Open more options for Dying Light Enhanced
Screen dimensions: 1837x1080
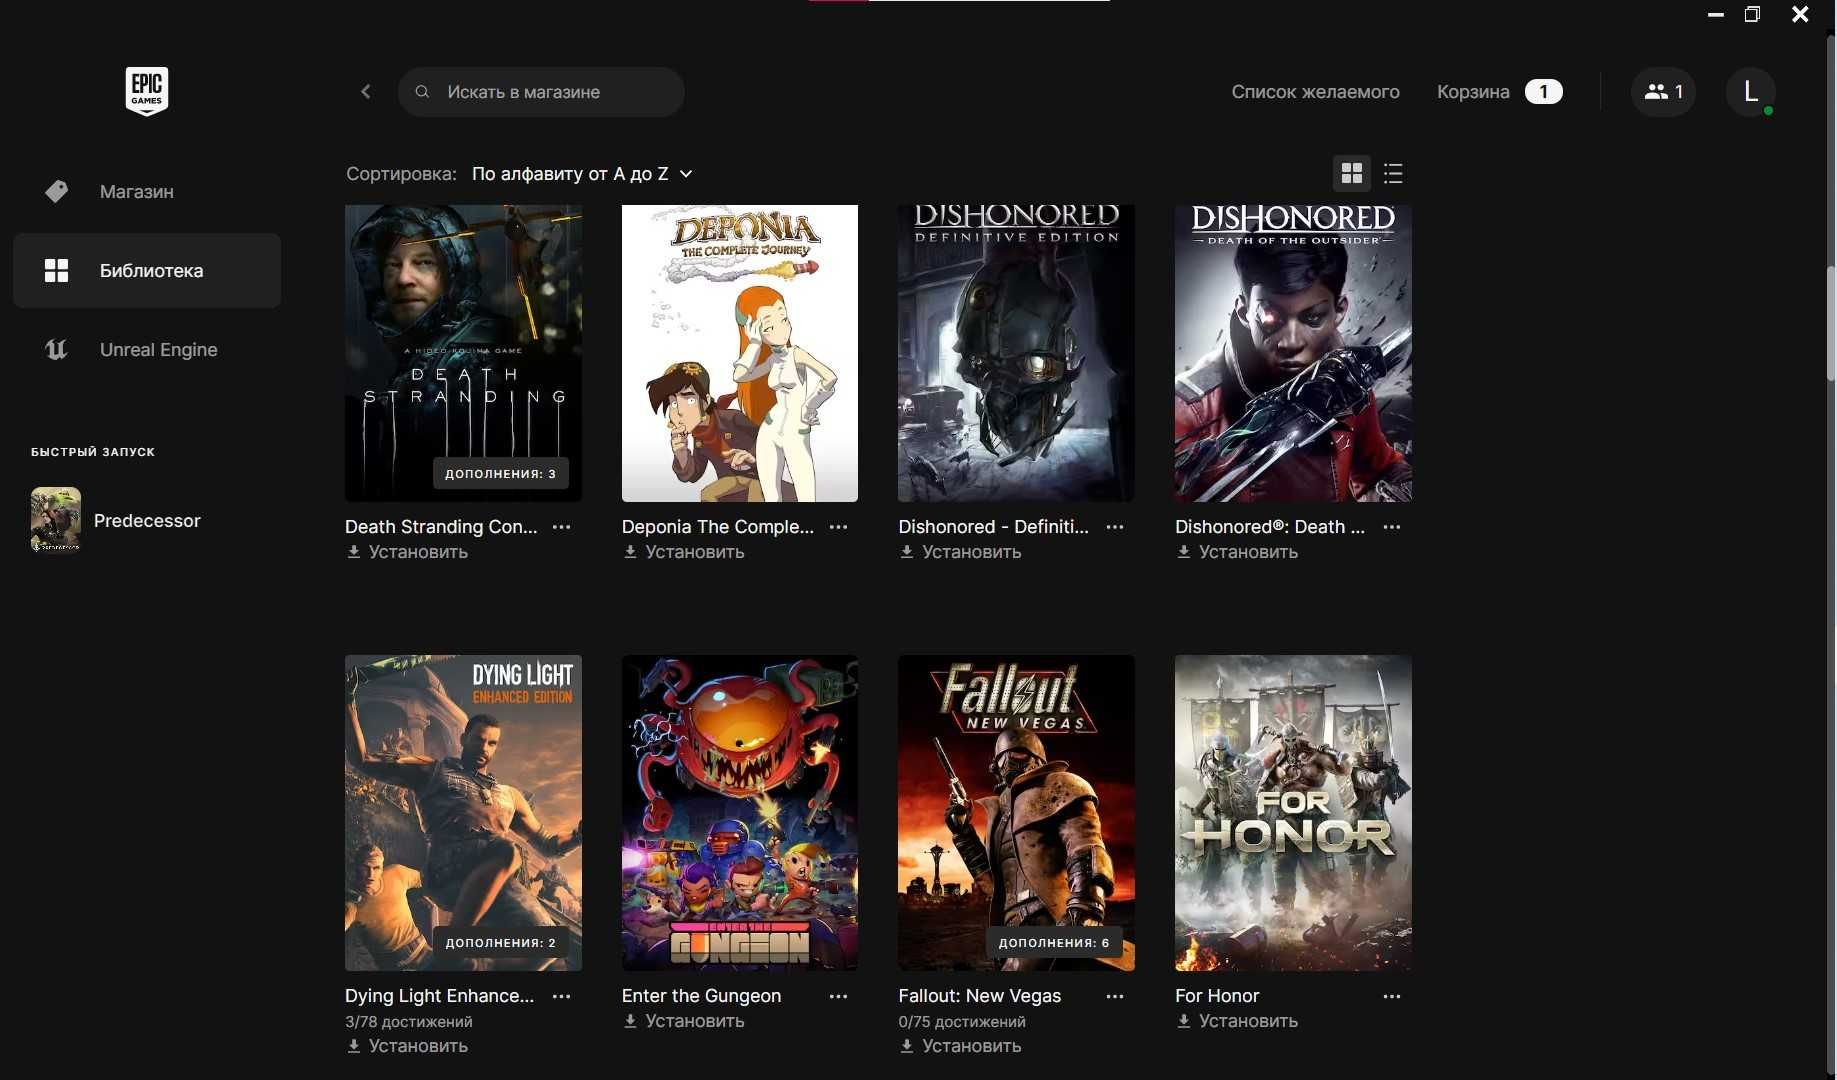(x=562, y=997)
